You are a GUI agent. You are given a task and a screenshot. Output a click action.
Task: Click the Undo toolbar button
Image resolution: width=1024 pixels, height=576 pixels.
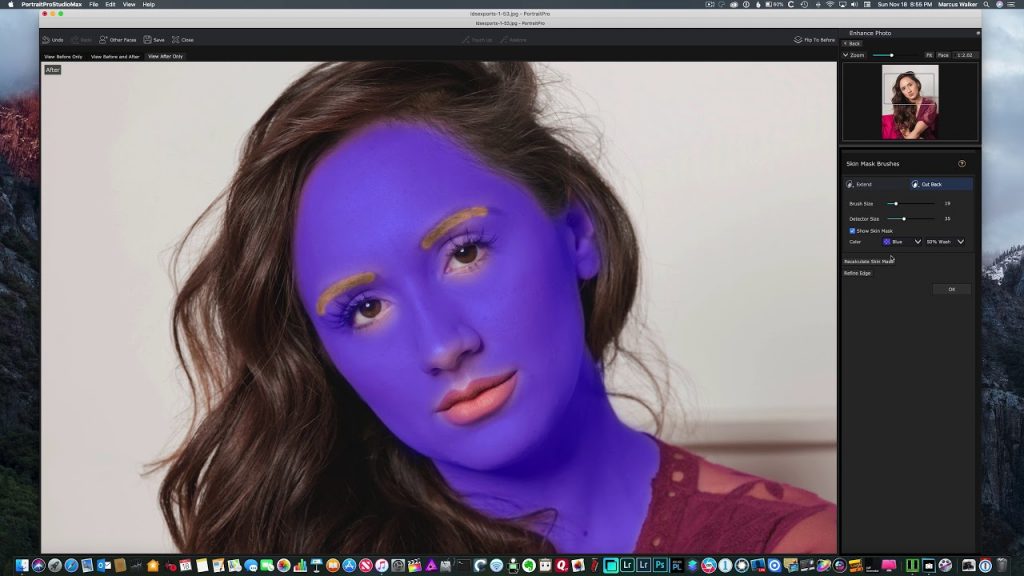pos(53,40)
